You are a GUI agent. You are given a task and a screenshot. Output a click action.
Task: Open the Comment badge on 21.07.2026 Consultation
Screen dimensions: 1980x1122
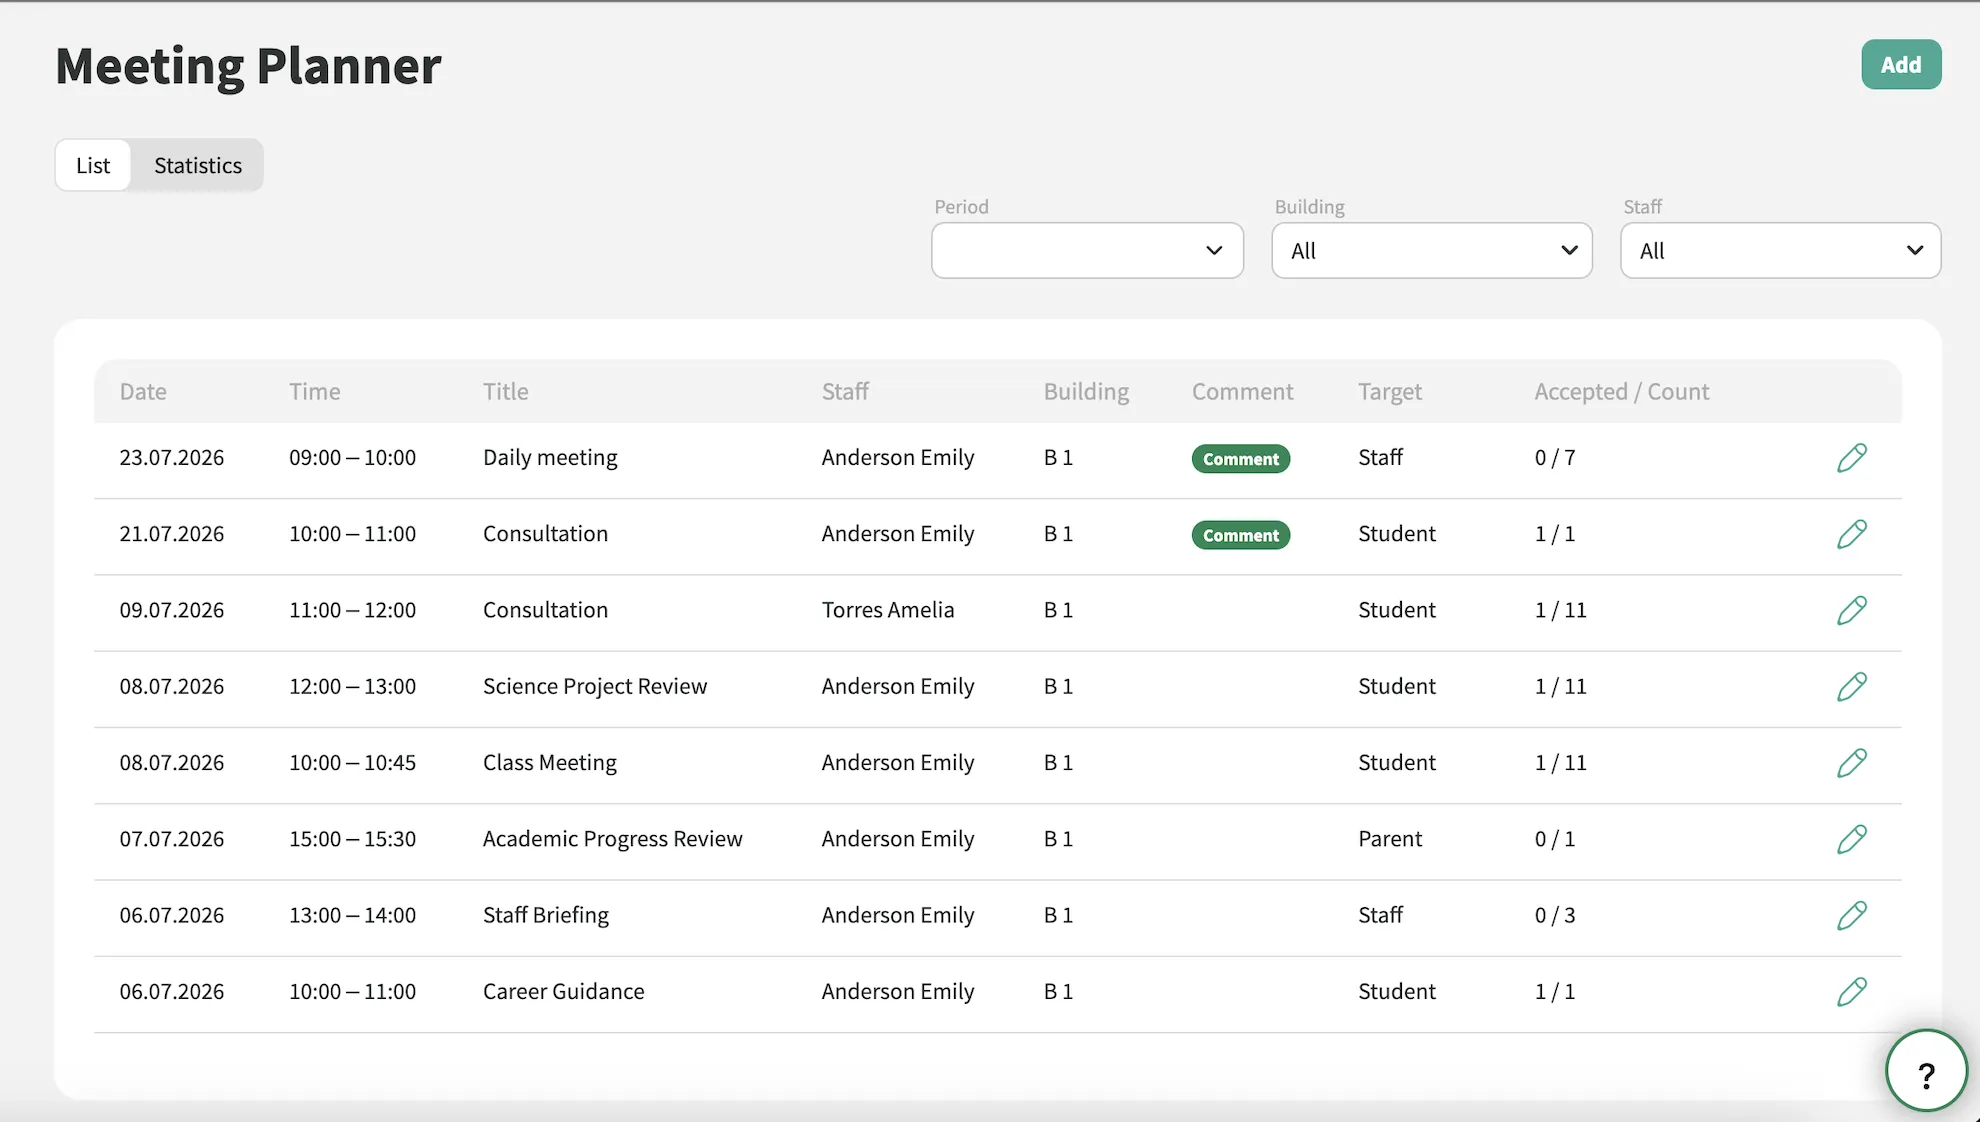pos(1241,535)
